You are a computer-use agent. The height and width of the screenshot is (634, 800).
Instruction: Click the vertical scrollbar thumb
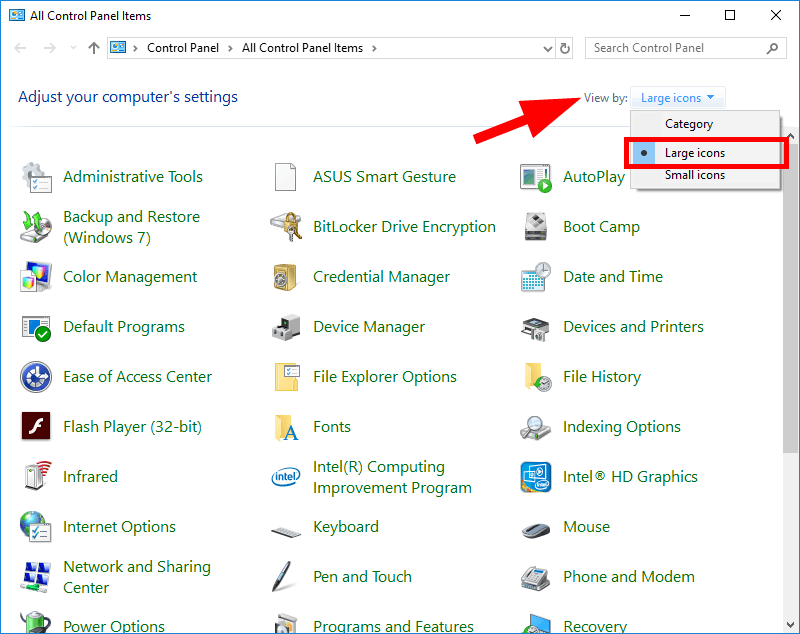pos(790,297)
